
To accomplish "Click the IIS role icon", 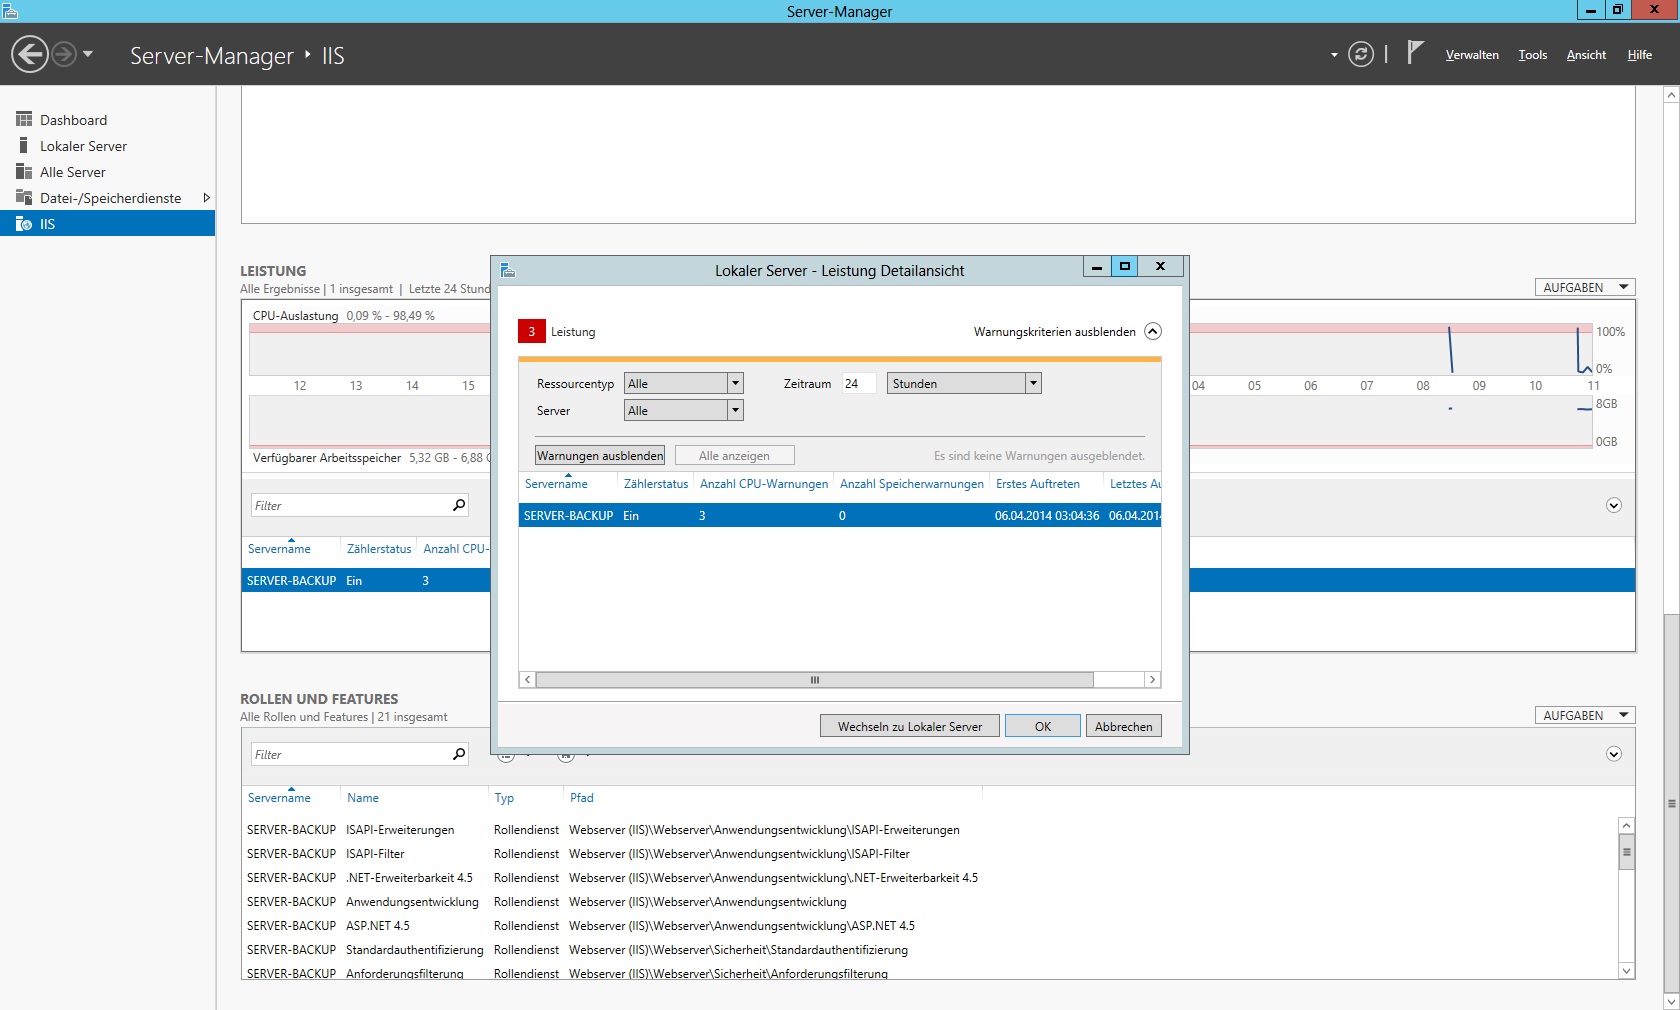I will click(24, 224).
